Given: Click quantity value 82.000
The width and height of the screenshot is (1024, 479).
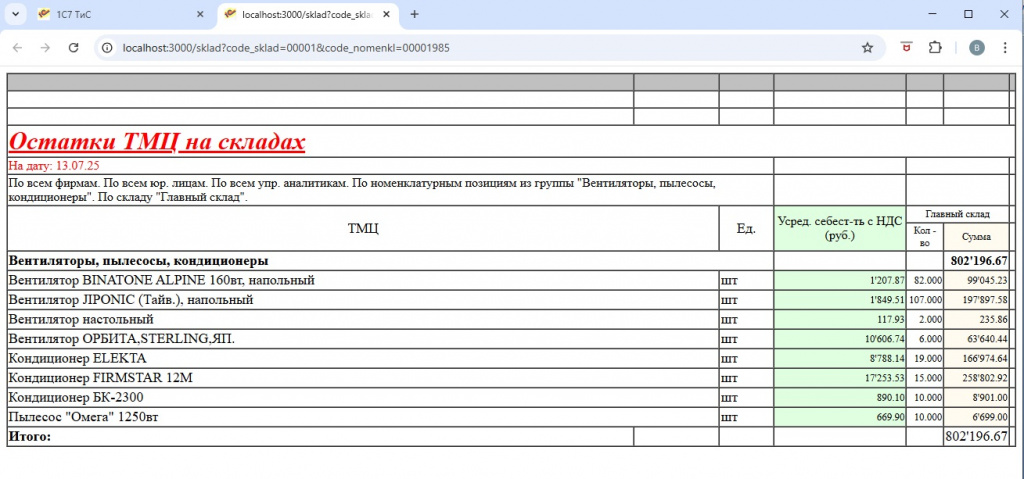Looking at the screenshot, I should tap(927, 280).
